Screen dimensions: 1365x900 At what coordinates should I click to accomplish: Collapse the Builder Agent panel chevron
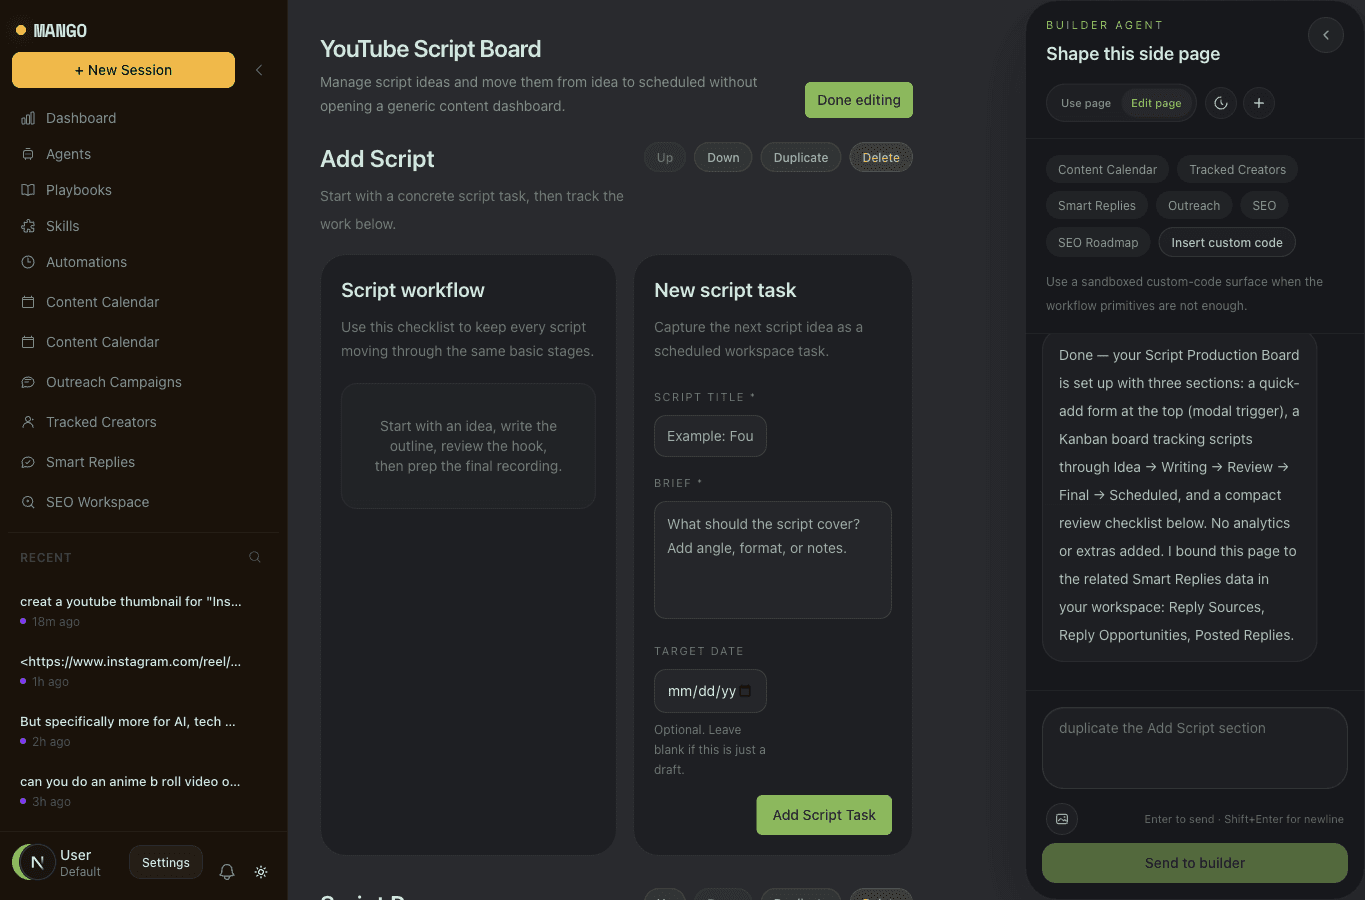1326,35
